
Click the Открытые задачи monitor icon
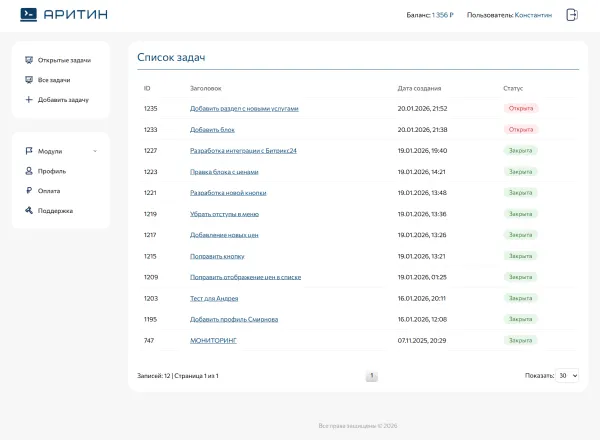[x=29, y=60]
